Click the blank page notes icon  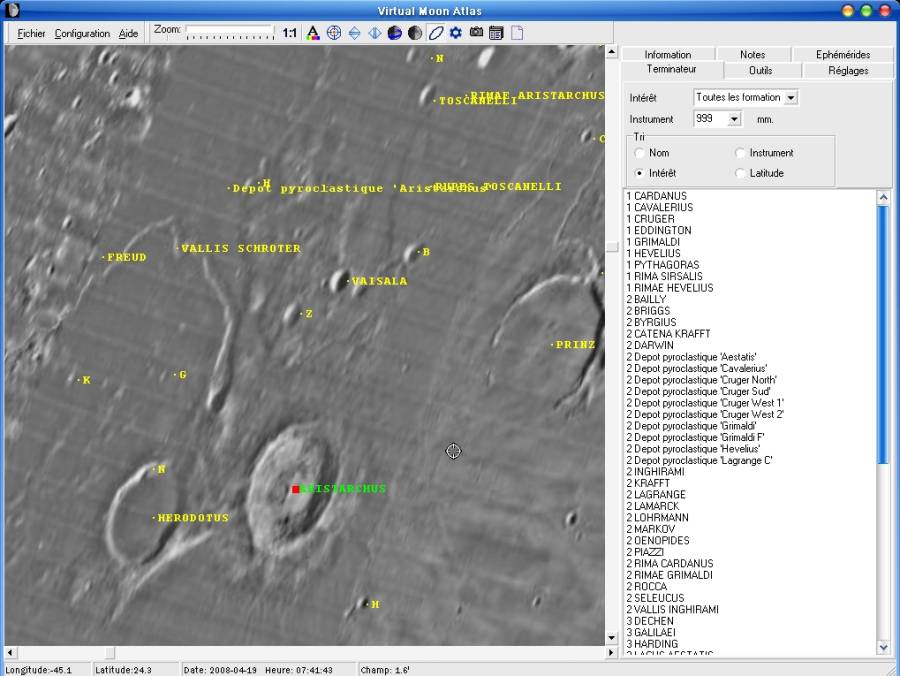pos(517,33)
